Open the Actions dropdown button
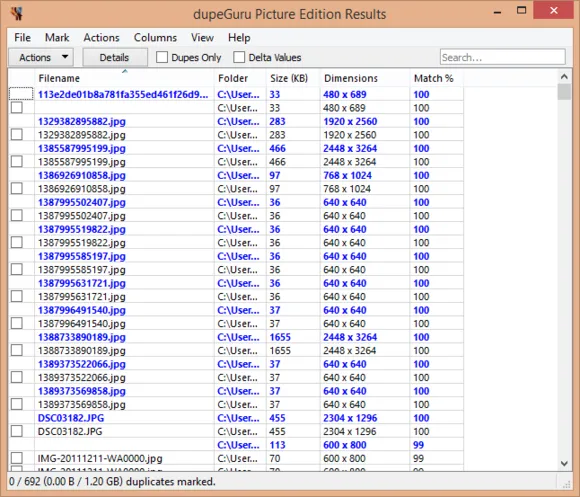Image resolution: width=580 pixels, height=497 pixels. pyautogui.click(x=41, y=57)
